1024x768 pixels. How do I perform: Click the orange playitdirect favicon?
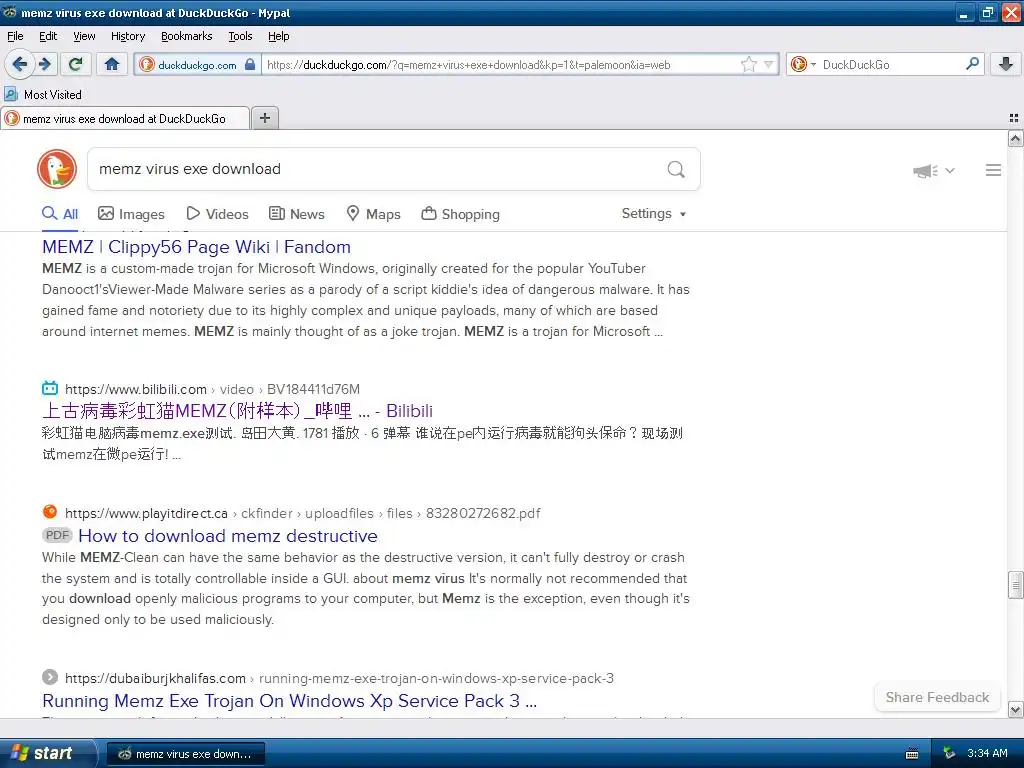50,512
